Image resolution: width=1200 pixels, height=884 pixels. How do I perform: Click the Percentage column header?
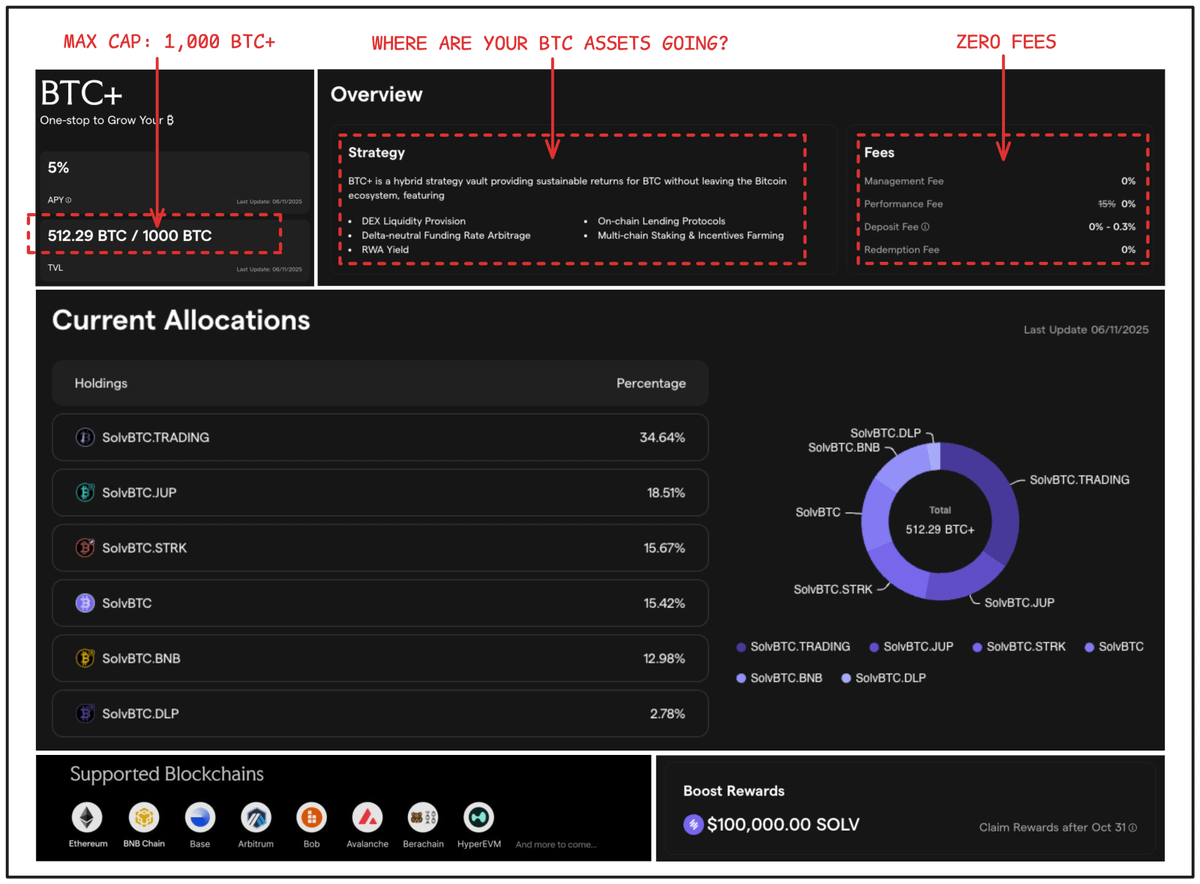click(650, 383)
